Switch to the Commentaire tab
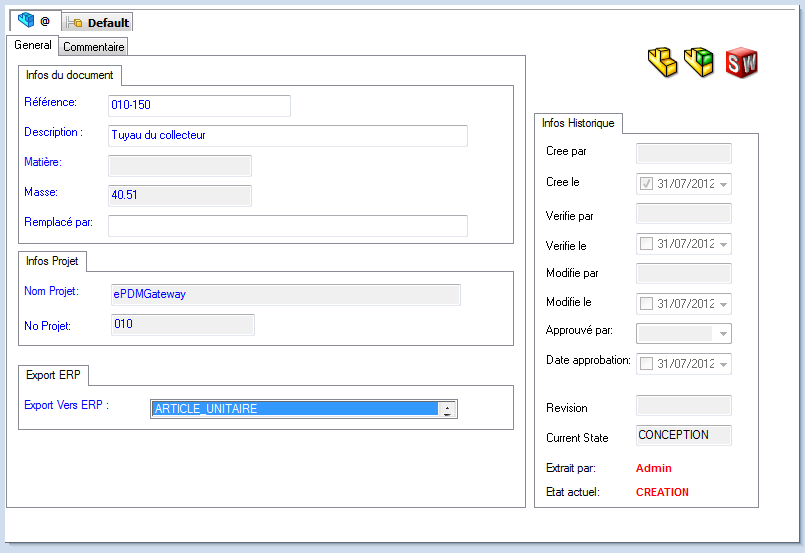The image size is (805, 553). click(x=94, y=47)
